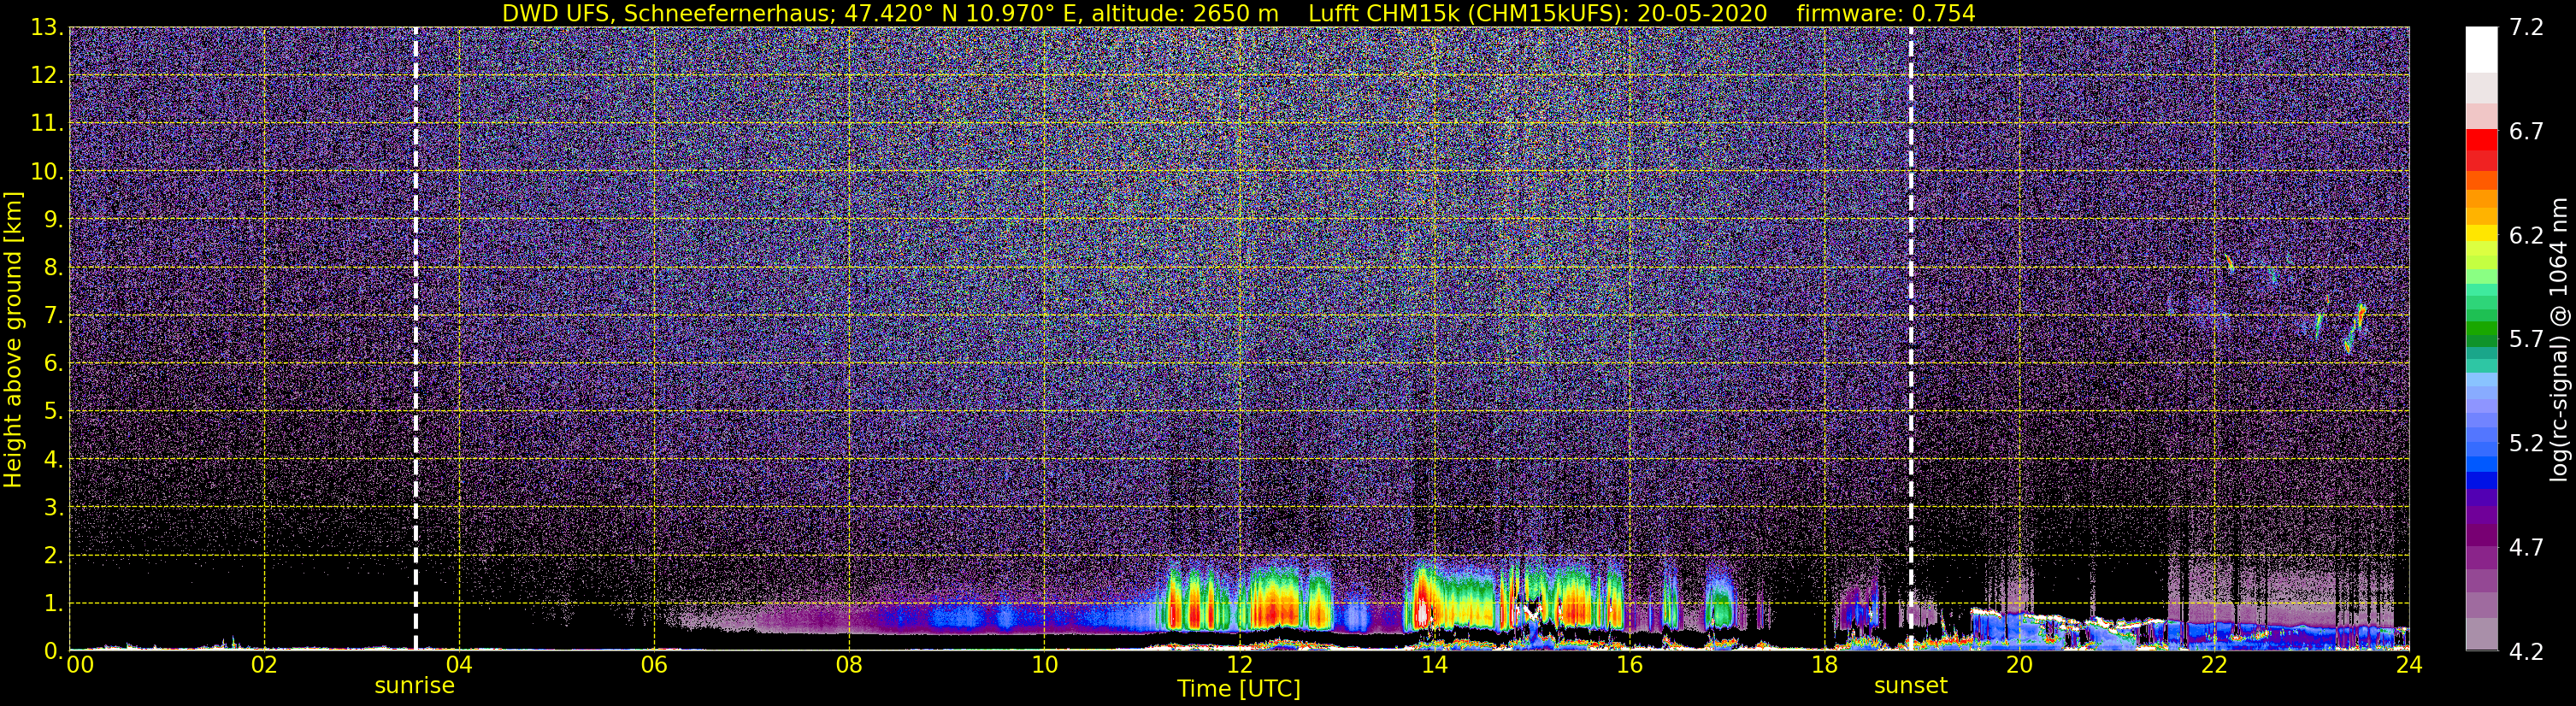Click the time axis tick '04'

[459, 666]
